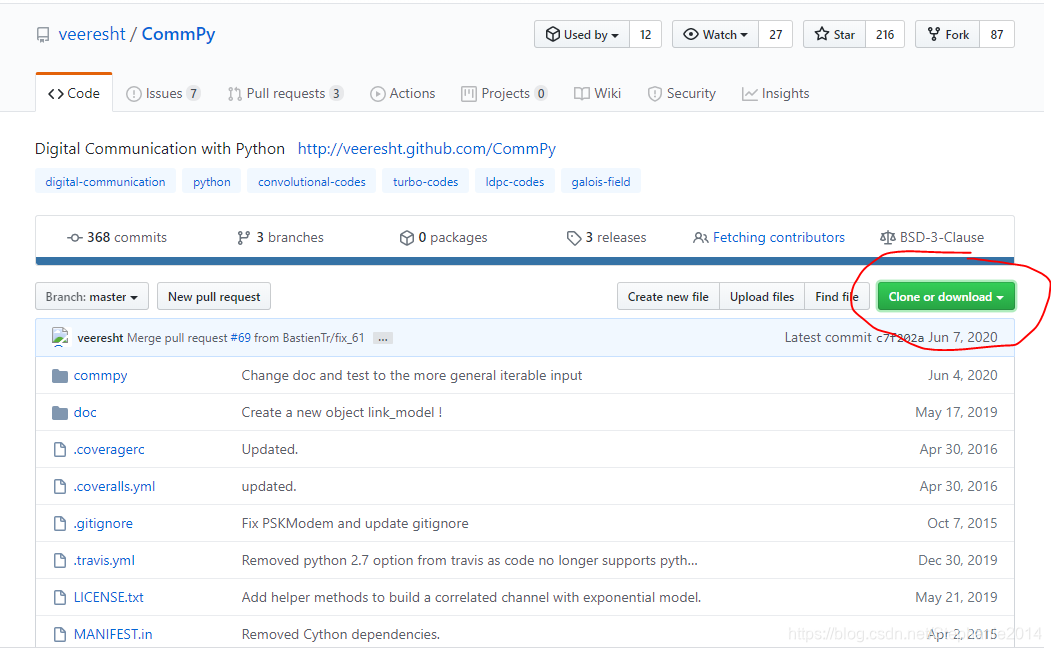Open commit 'Create a new object link_model !'
The image size is (1051, 652).
(342, 412)
